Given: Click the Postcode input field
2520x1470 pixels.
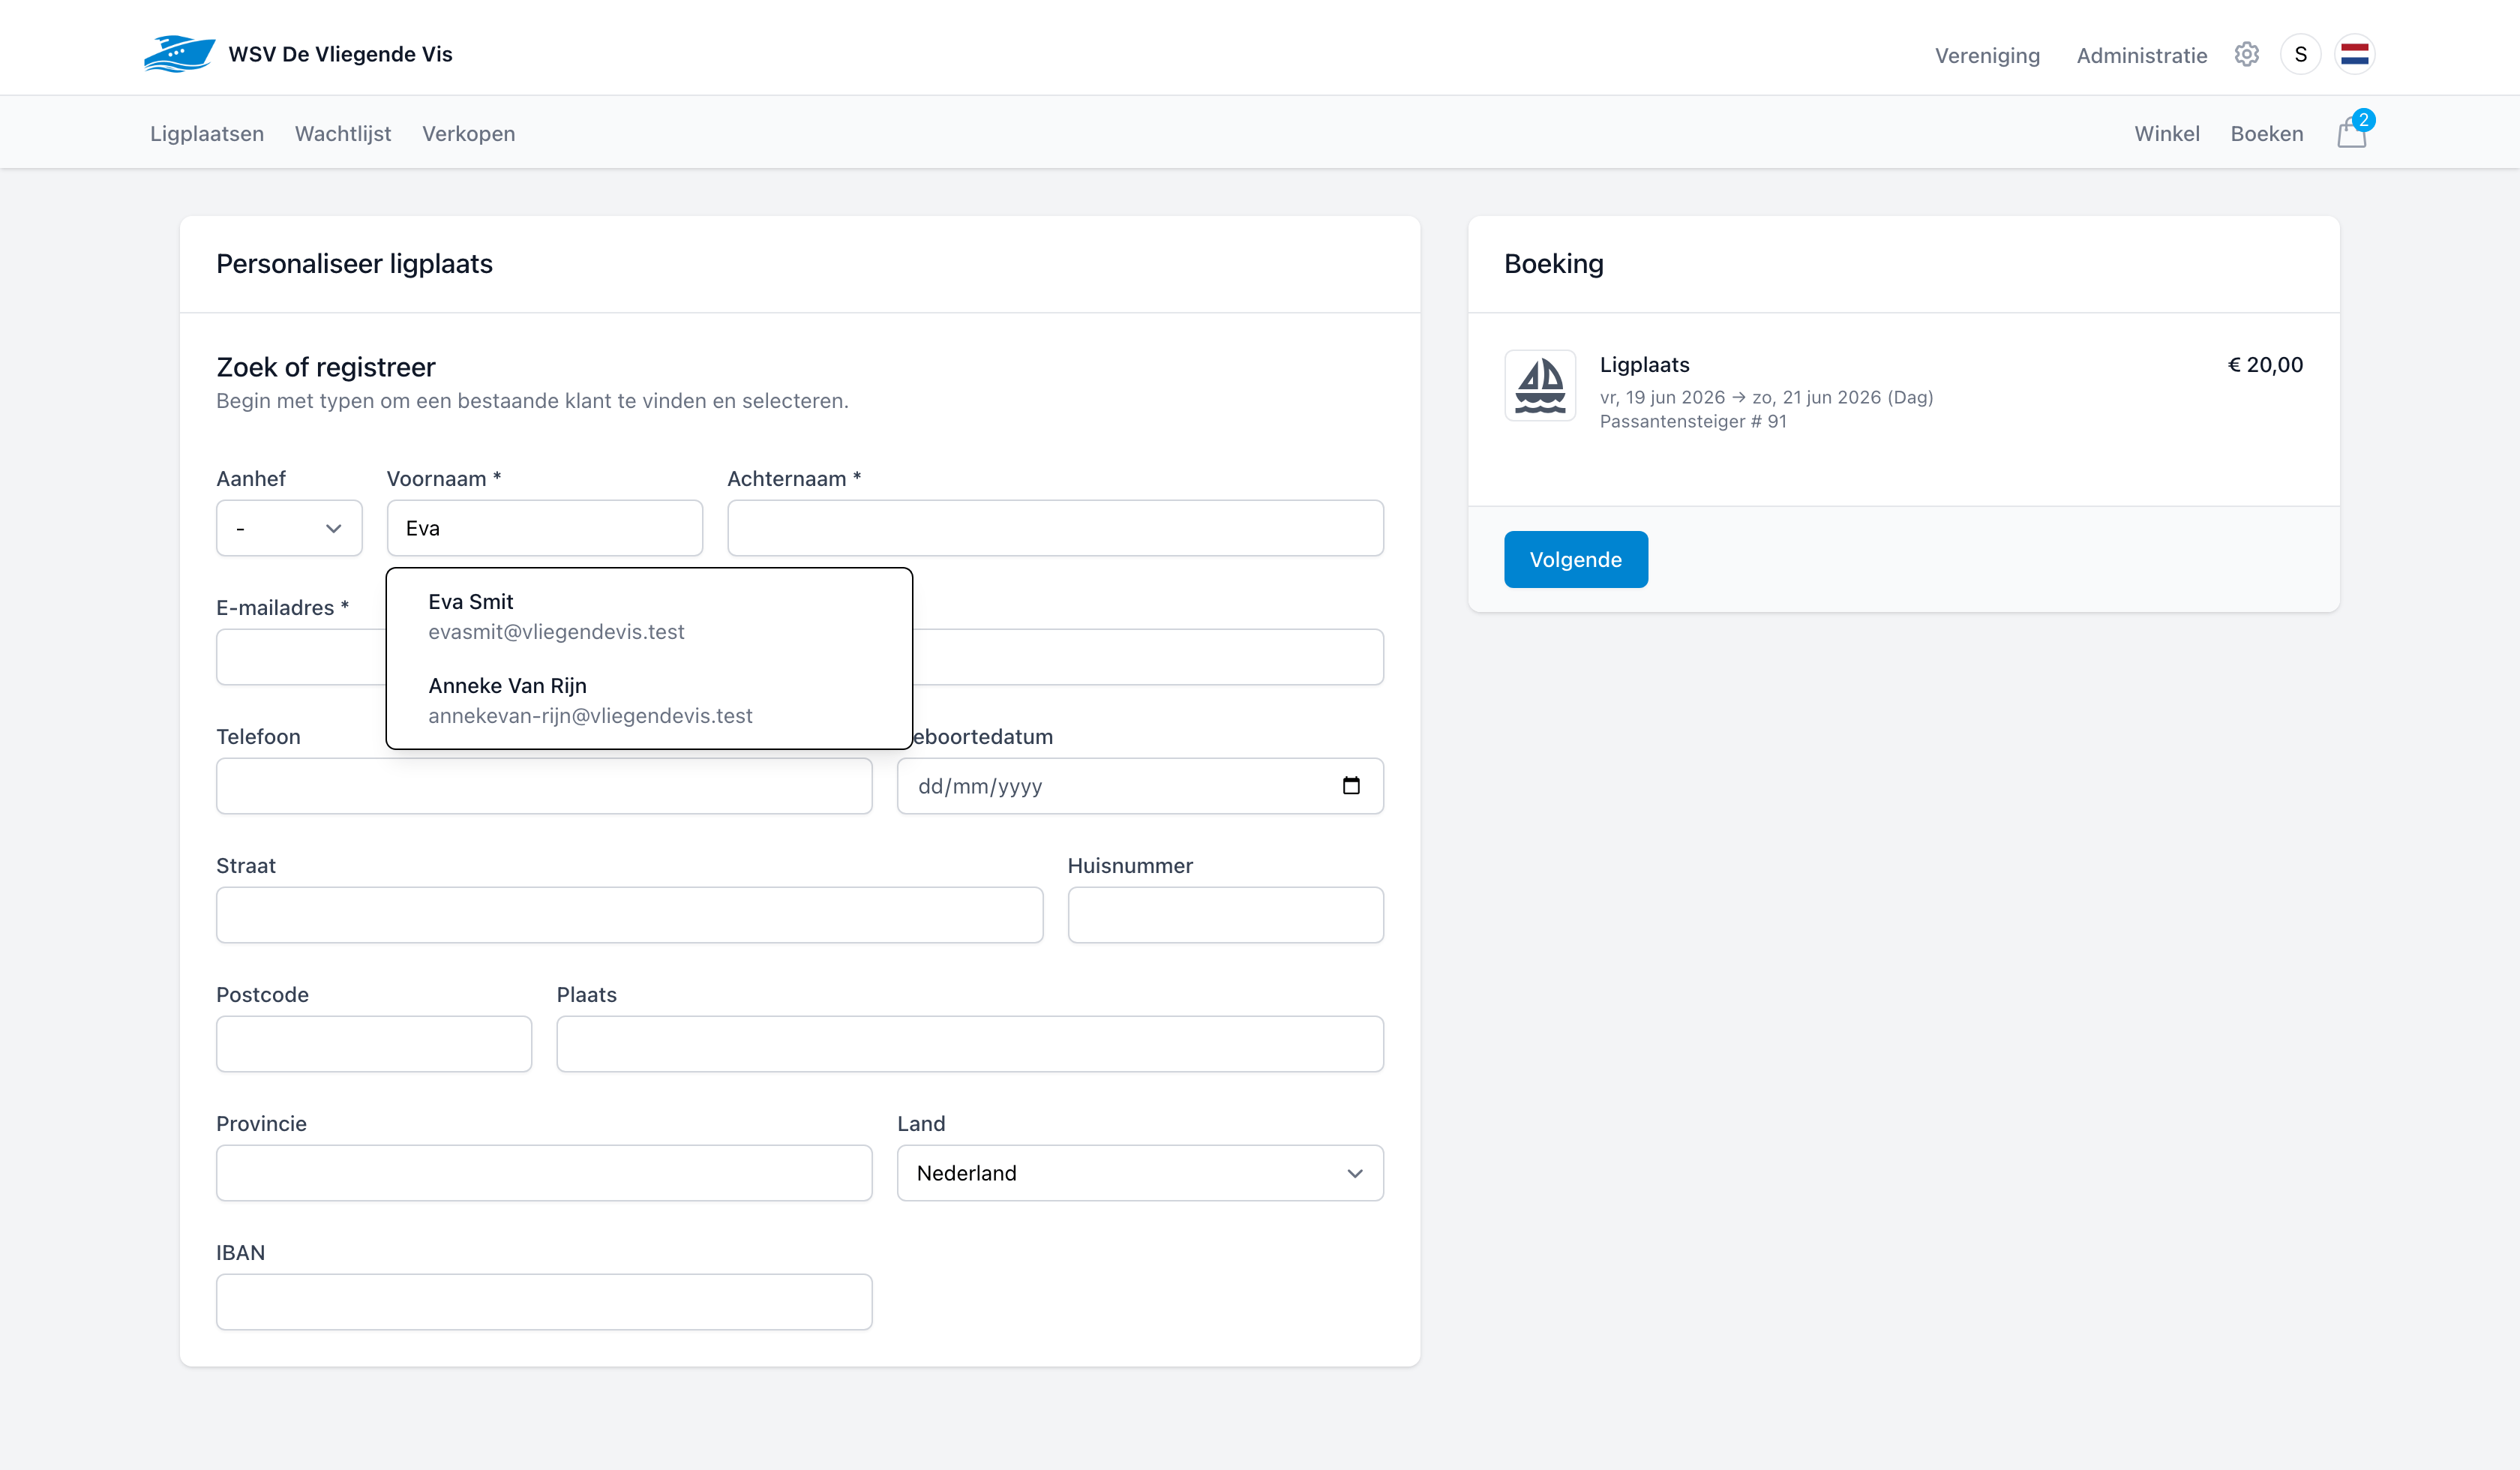Looking at the screenshot, I should point(374,1044).
